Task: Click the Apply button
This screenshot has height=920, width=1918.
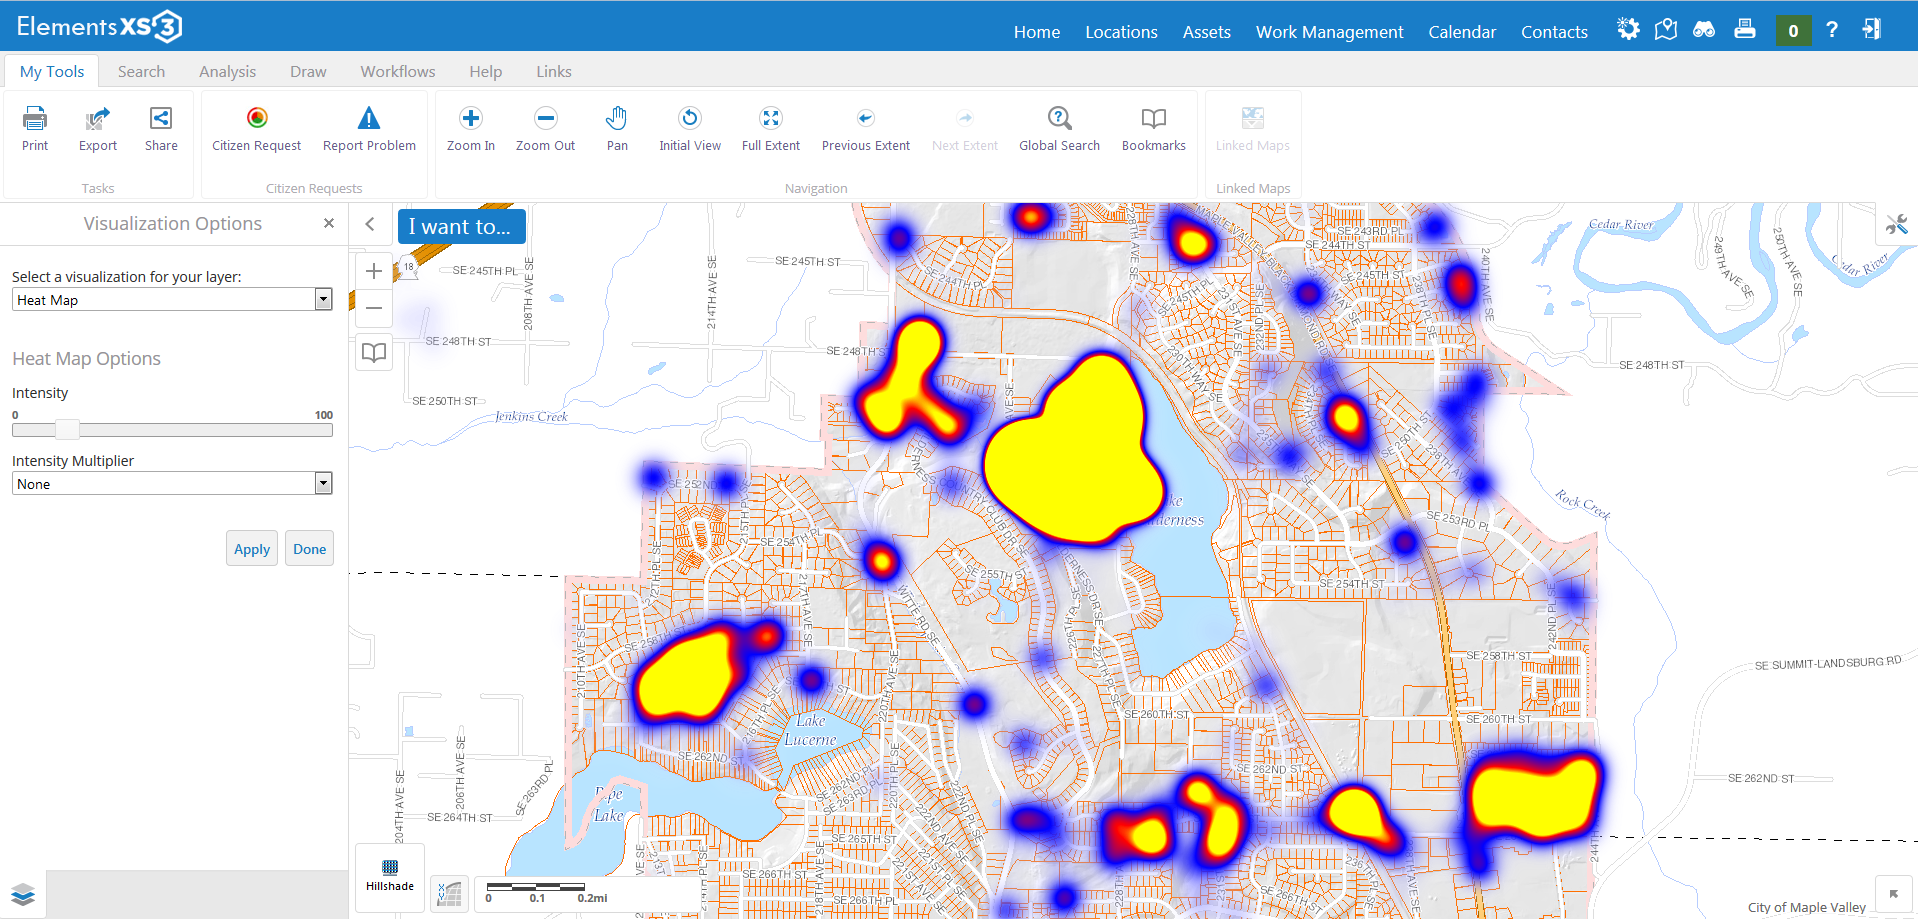Action: pos(252,549)
